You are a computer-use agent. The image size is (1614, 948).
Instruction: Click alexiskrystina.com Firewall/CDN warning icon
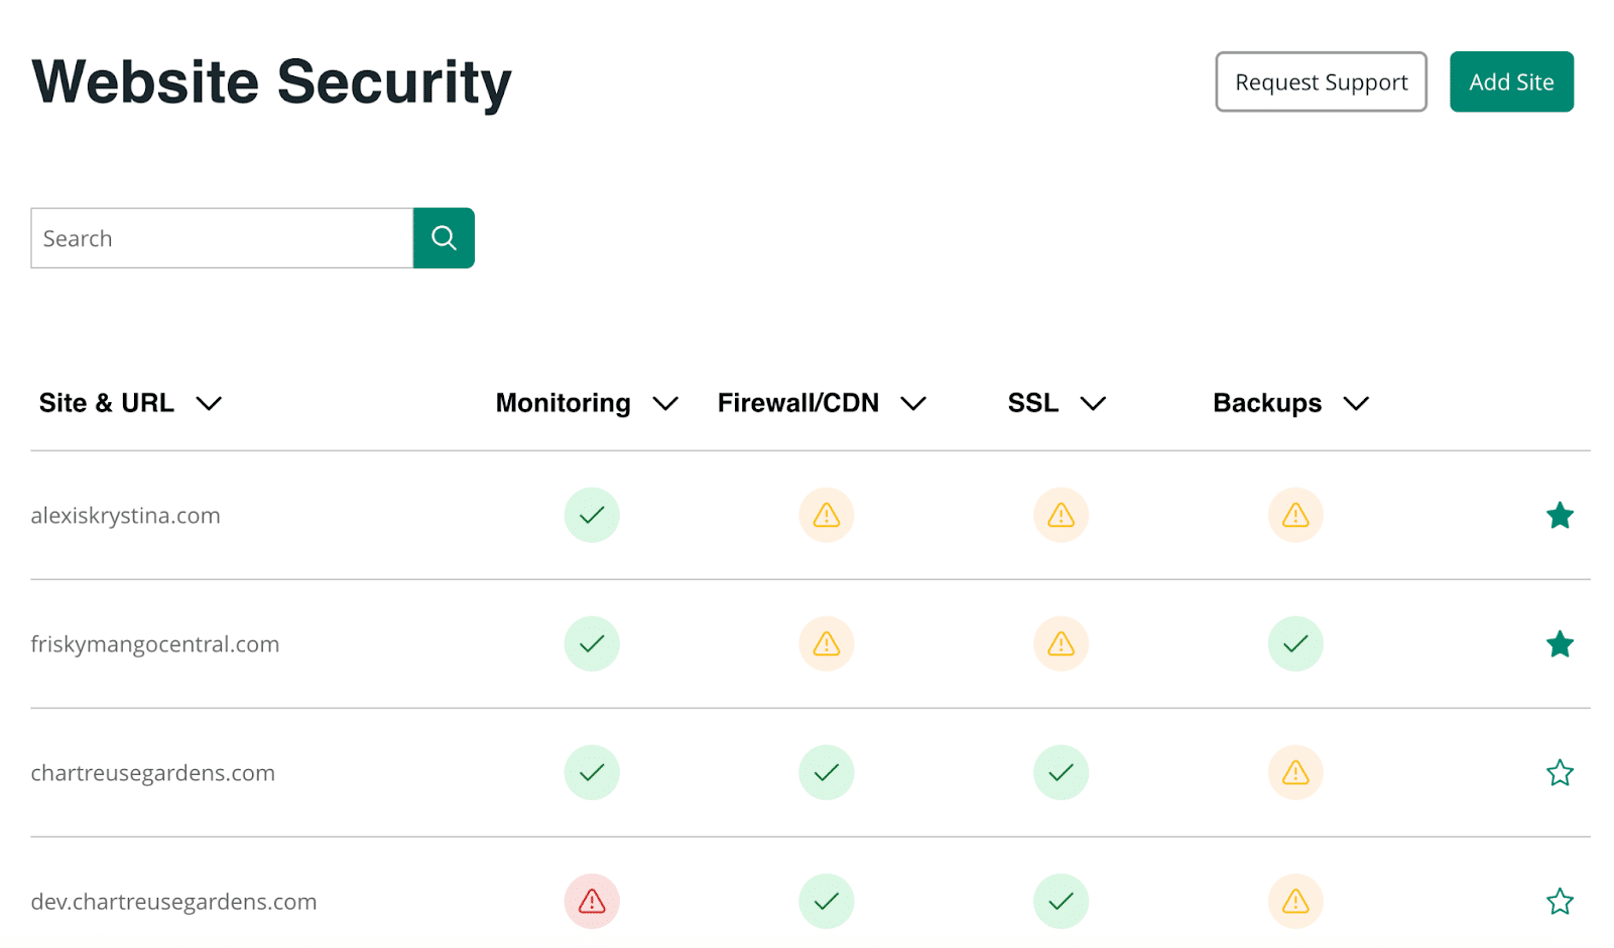(826, 515)
